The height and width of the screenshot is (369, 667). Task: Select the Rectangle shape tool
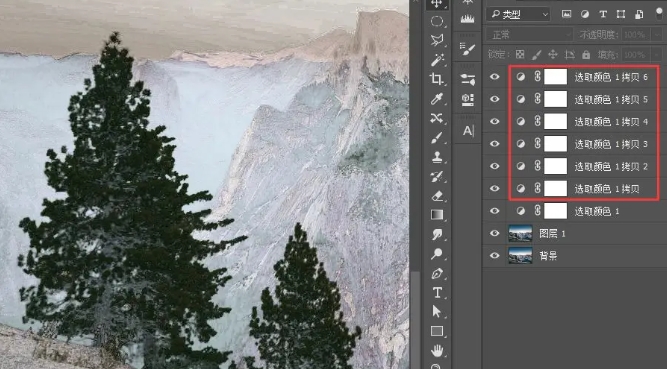437,331
